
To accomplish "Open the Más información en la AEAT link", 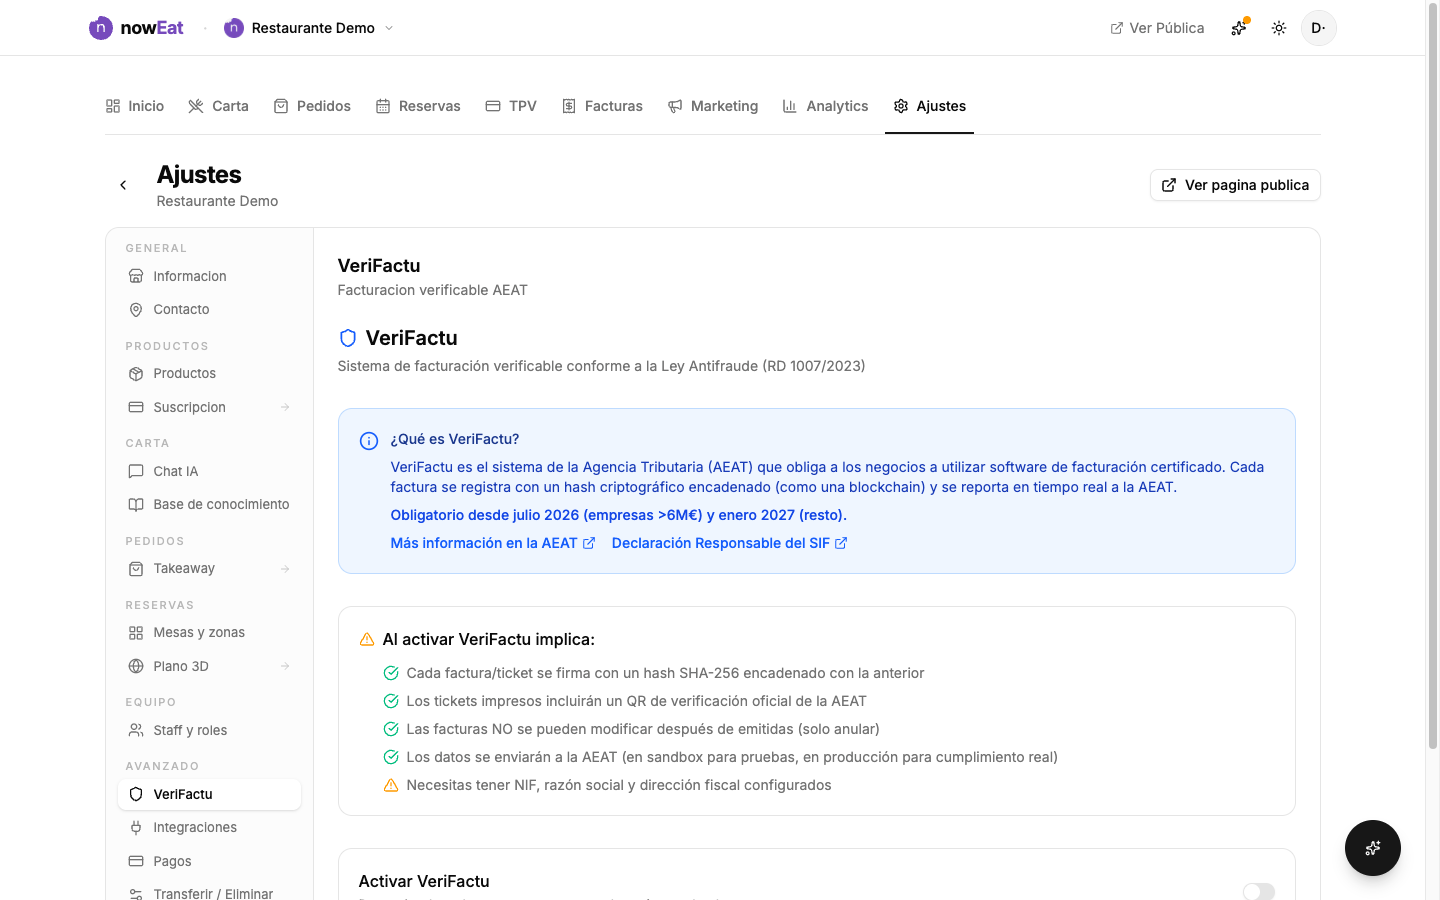I will 493,543.
